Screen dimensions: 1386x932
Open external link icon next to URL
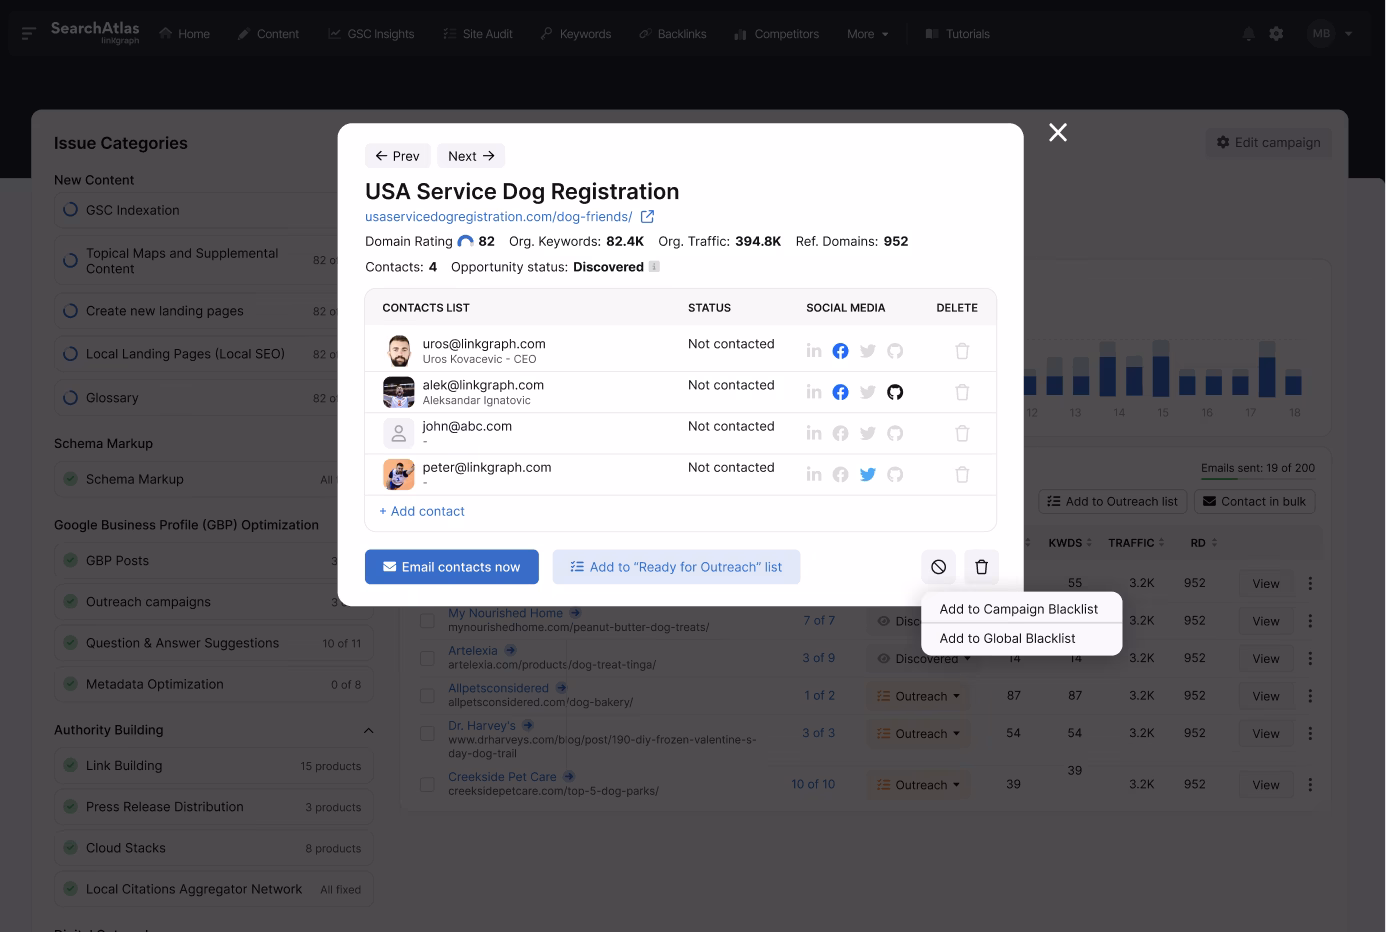[647, 217]
